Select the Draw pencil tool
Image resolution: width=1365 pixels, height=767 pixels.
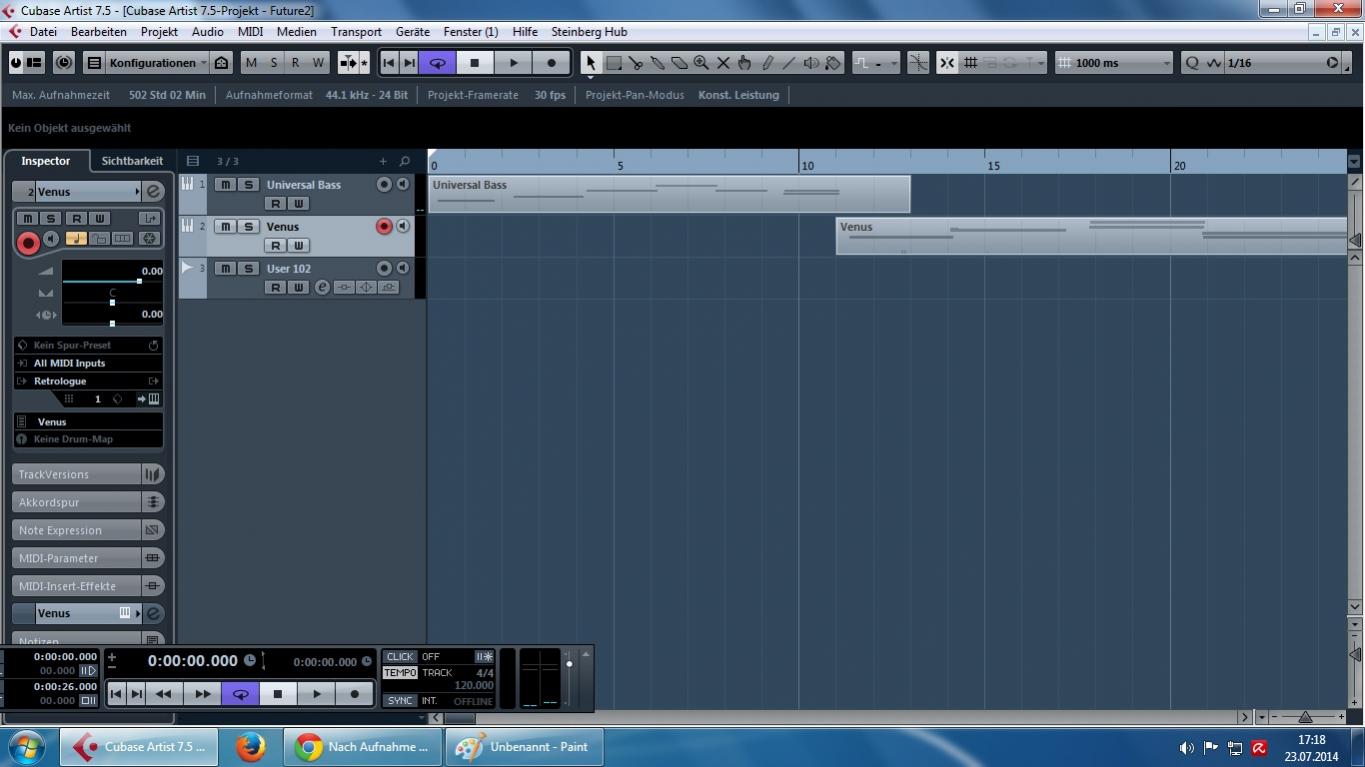coord(767,63)
